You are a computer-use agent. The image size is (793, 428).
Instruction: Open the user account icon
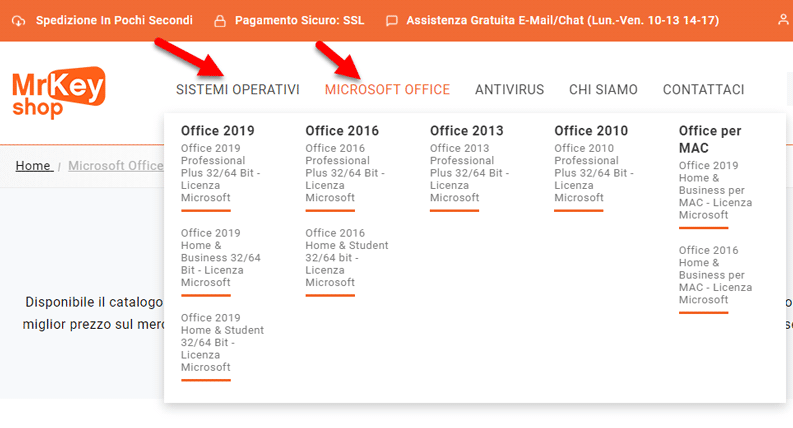783,20
